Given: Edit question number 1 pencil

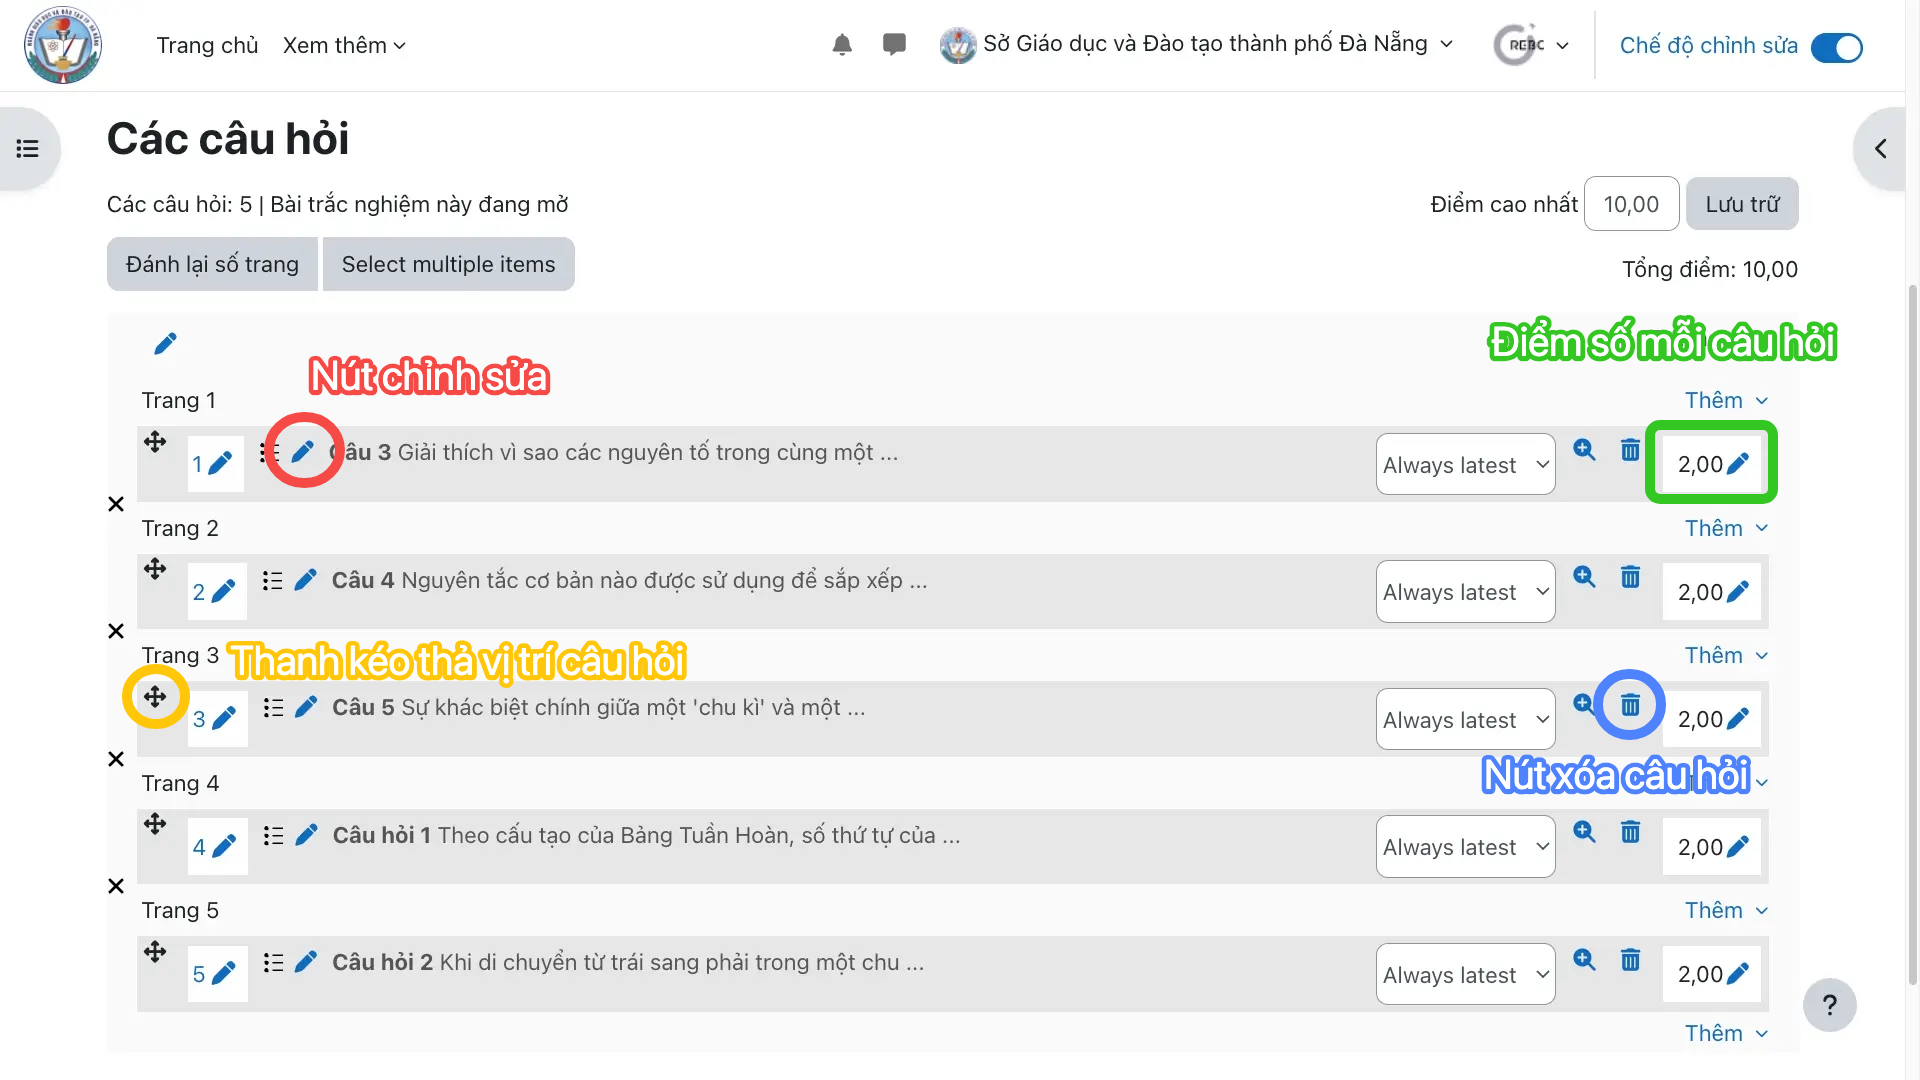Looking at the screenshot, I should [x=221, y=464].
